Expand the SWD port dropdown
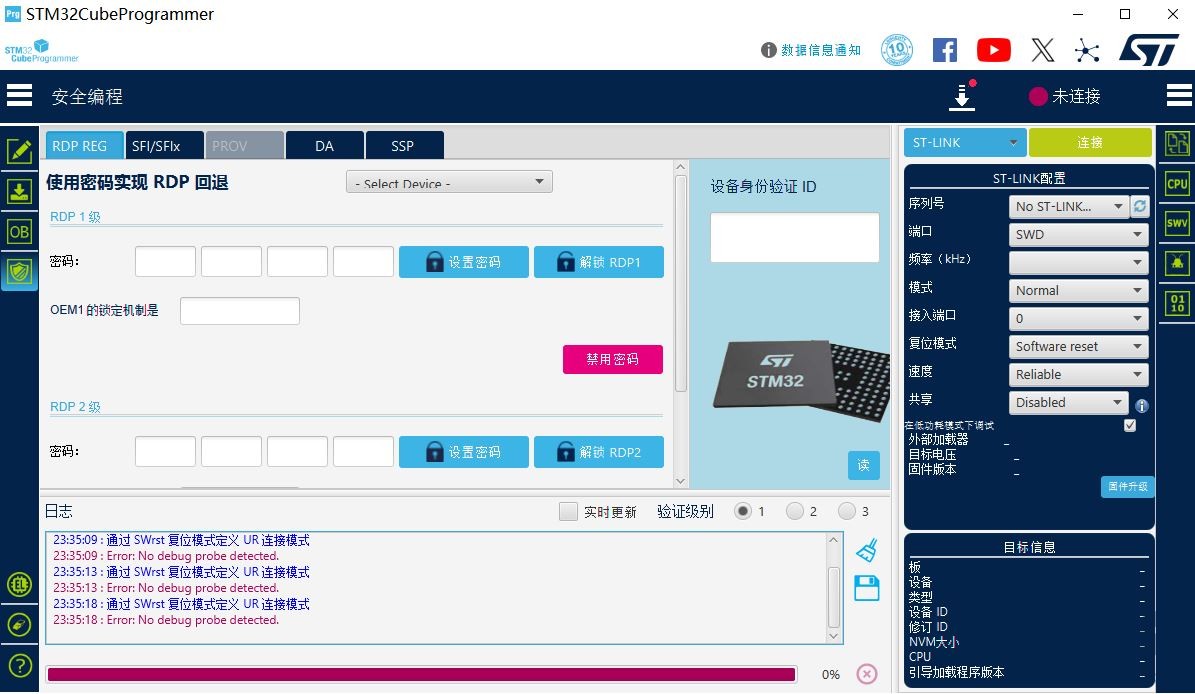Screen dimensions: 1195x694 click(1078, 235)
